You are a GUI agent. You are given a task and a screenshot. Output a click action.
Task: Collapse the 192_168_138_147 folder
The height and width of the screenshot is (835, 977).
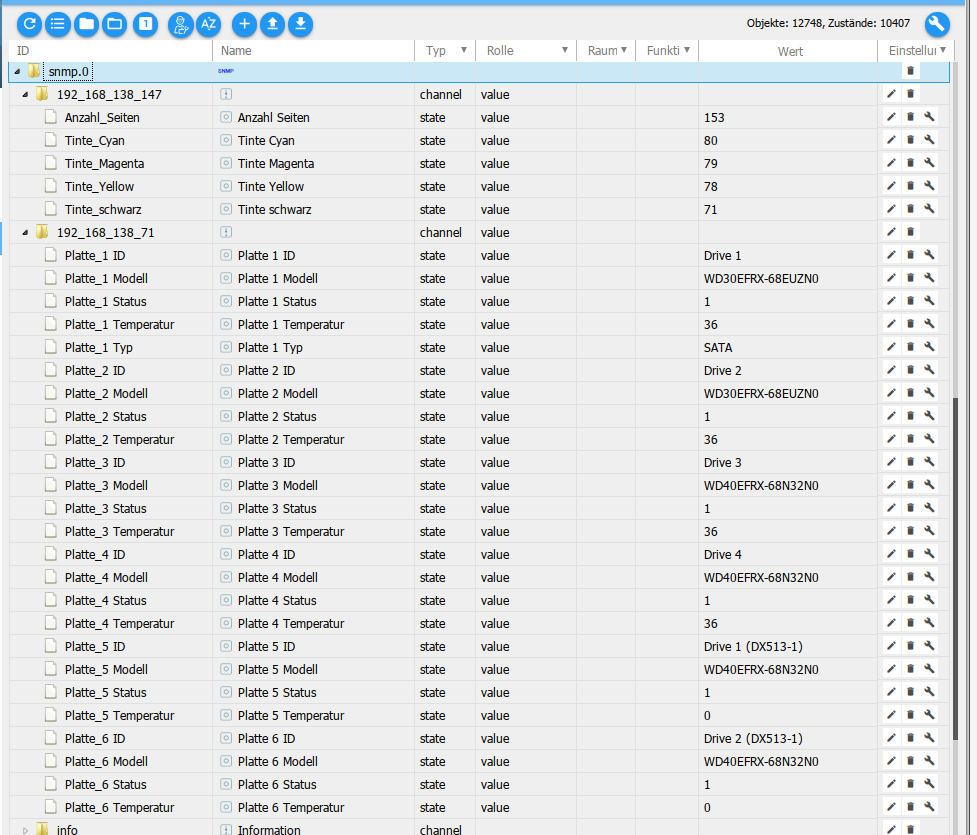click(26, 95)
